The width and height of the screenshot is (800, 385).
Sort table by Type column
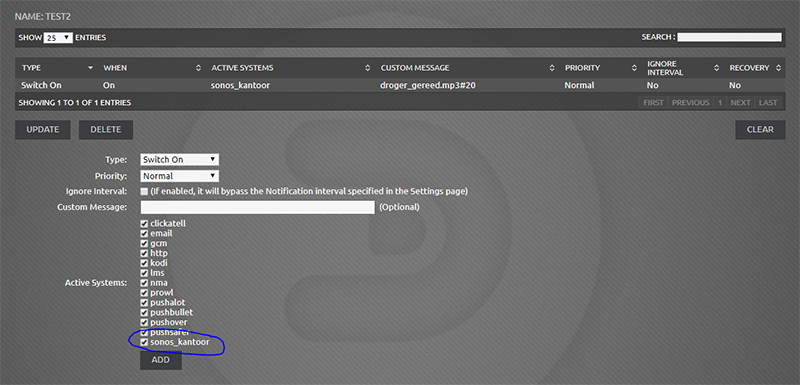pos(57,68)
